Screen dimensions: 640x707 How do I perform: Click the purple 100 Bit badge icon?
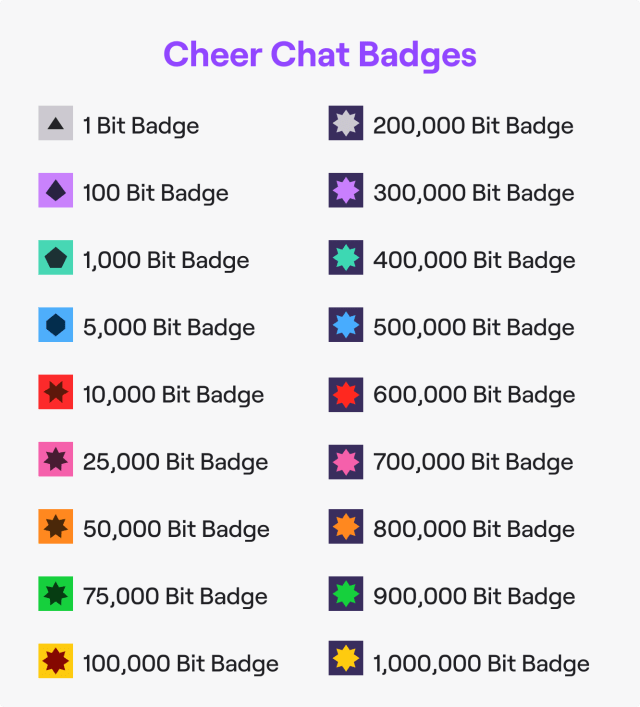(56, 191)
